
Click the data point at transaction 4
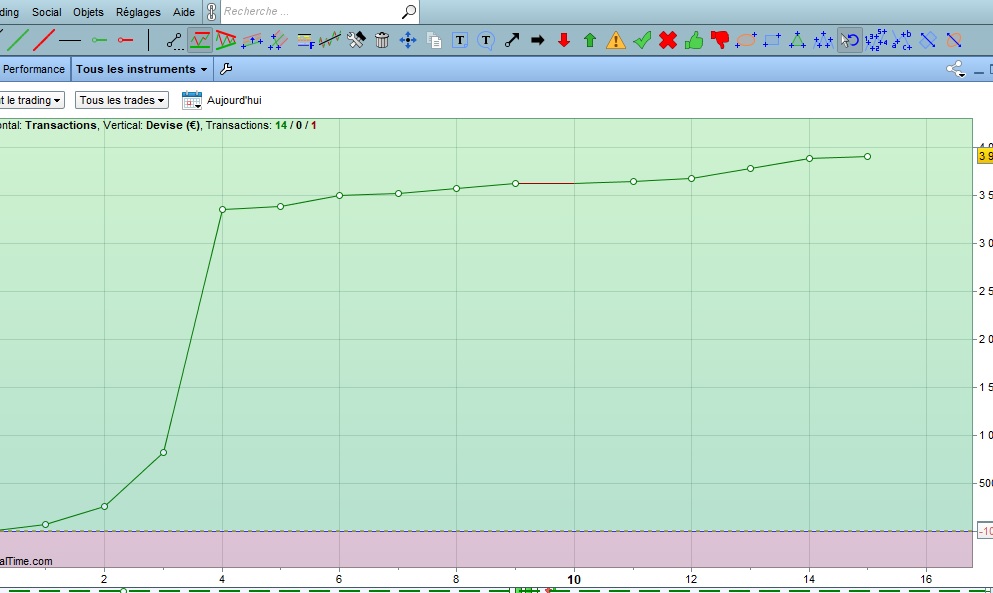coord(222,210)
